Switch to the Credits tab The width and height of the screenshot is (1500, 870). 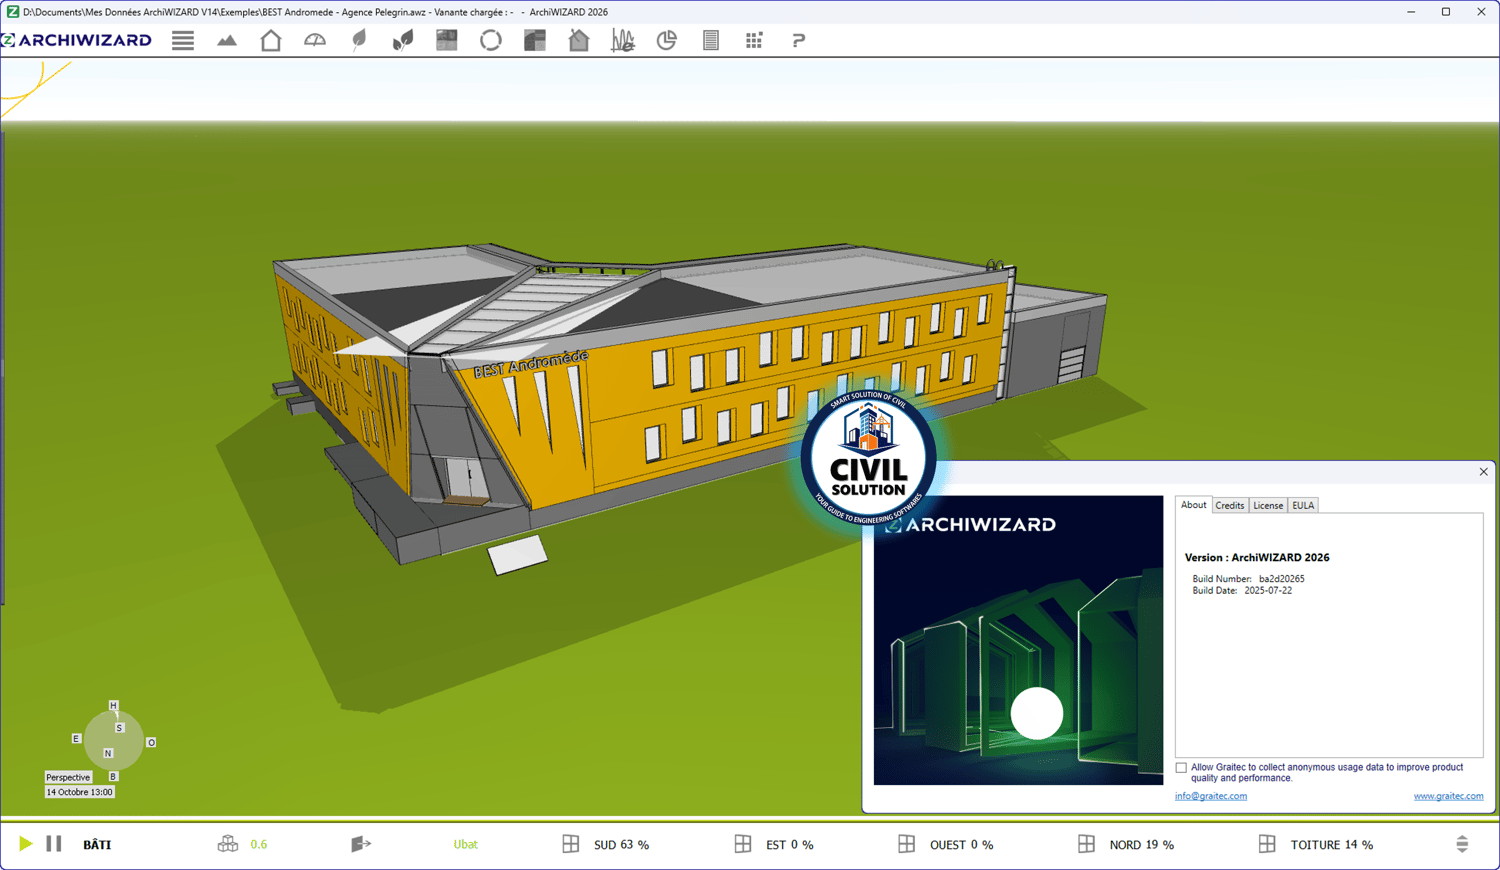coord(1230,506)
